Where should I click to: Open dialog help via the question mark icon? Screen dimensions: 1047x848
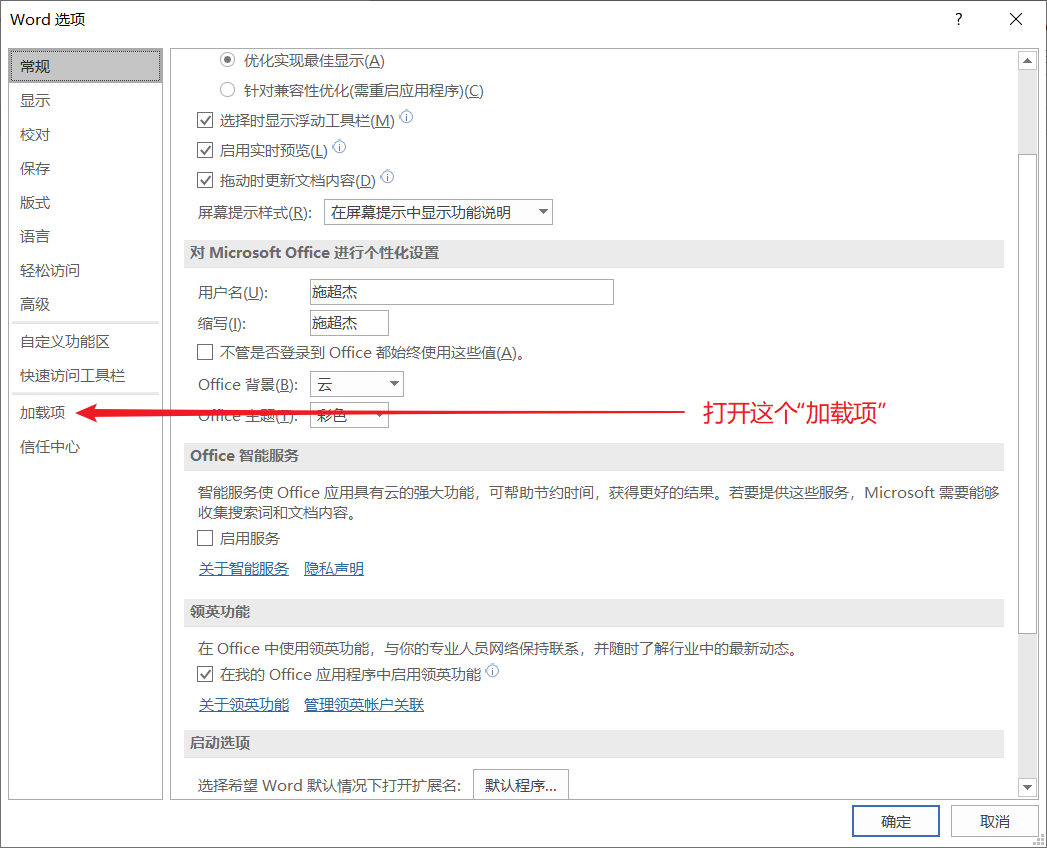(958, 19)
